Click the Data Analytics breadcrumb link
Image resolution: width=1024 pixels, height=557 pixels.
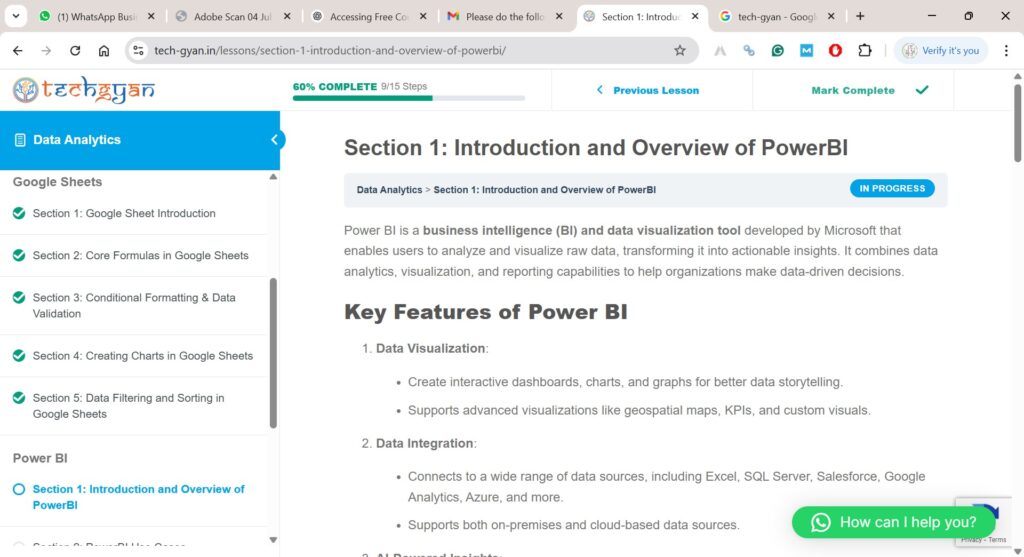(389, 190)
